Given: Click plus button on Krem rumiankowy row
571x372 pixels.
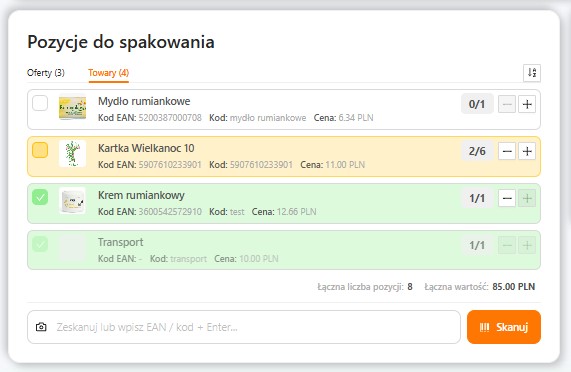Looking at the screenshot, I should pyautogui.click(x=527, y=198).
